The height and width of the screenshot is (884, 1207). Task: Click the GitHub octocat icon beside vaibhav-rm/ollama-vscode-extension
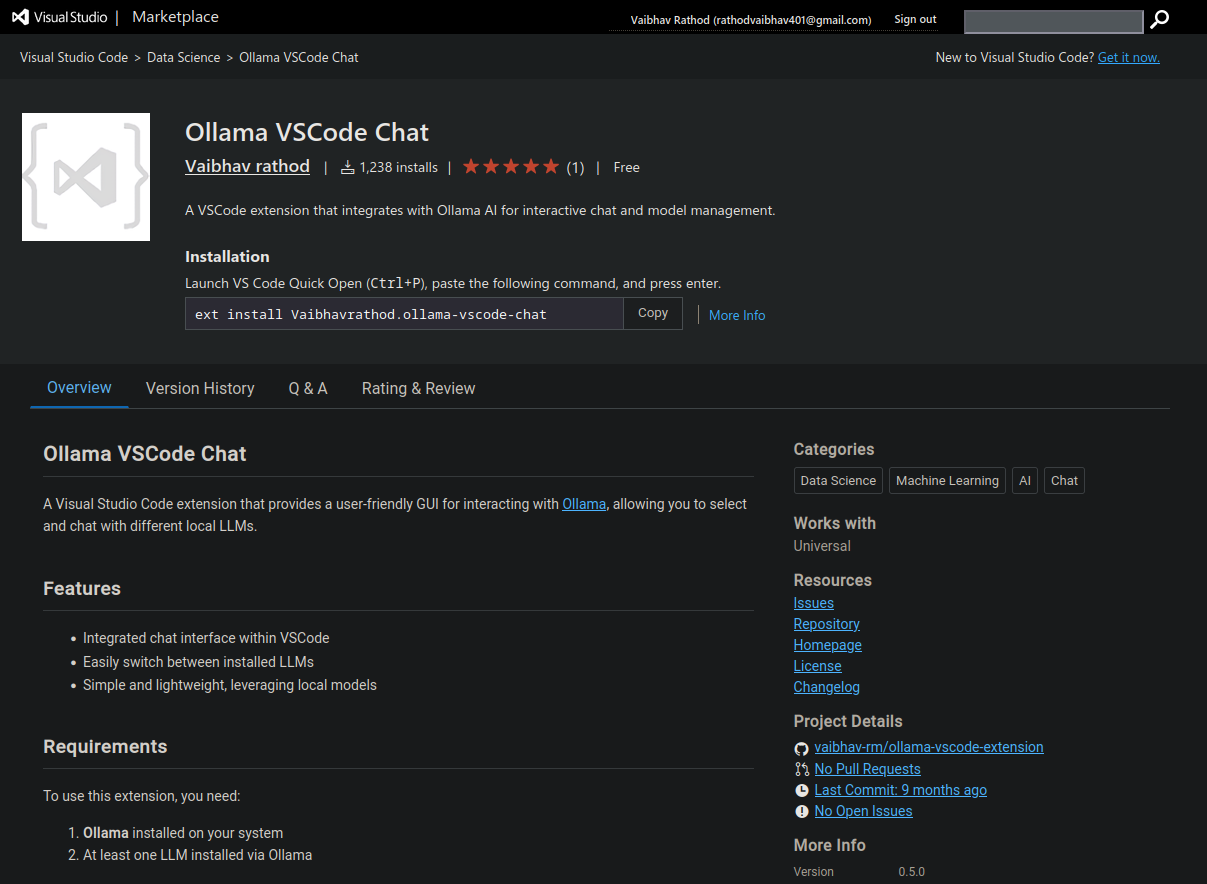tap(801, 748)
